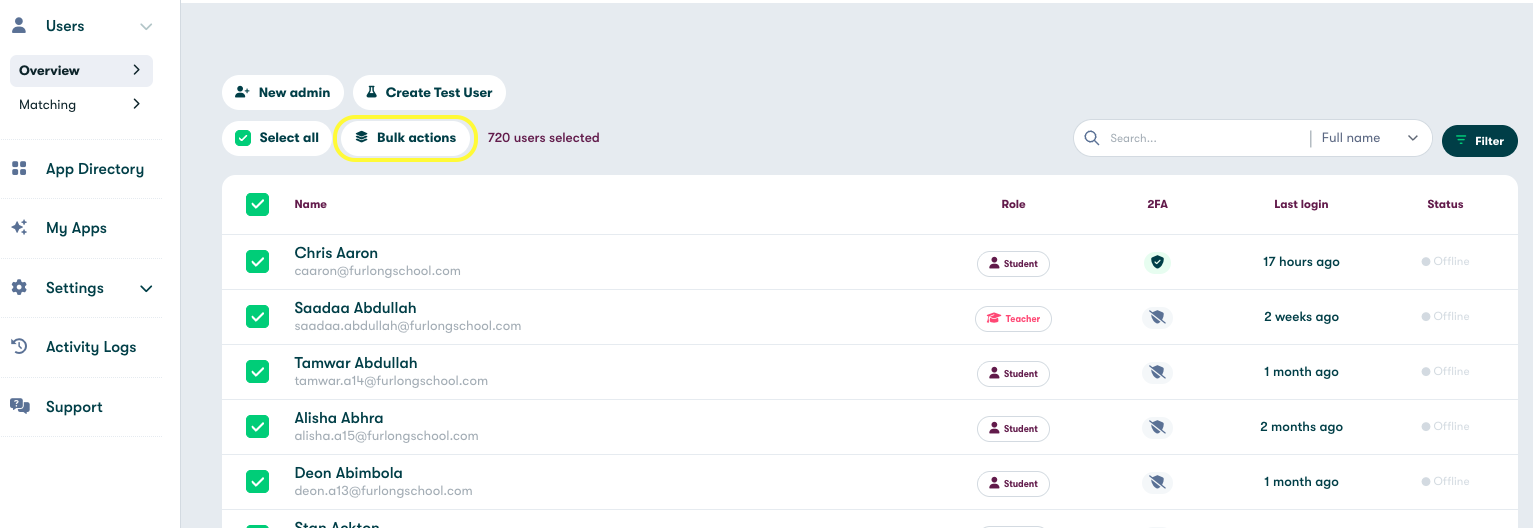The image size is (1533, 528).
Task: Click the Support chat icon
Action: coord(19,406)
